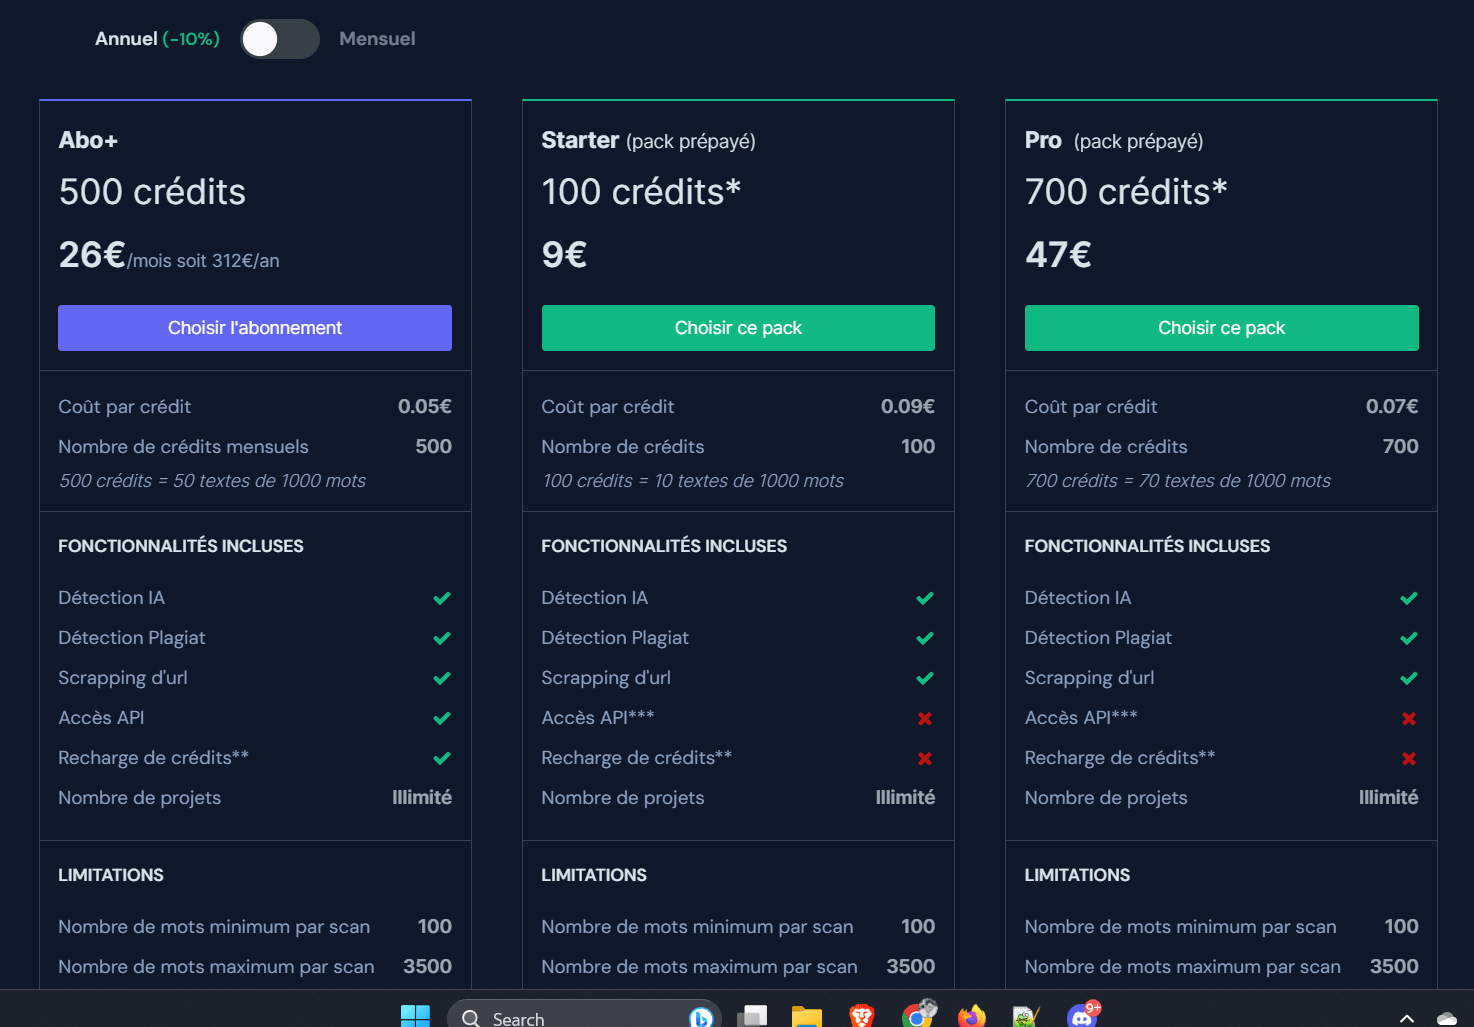Click the Pro Détection Plagiat checkmark

coord(1409,638)
